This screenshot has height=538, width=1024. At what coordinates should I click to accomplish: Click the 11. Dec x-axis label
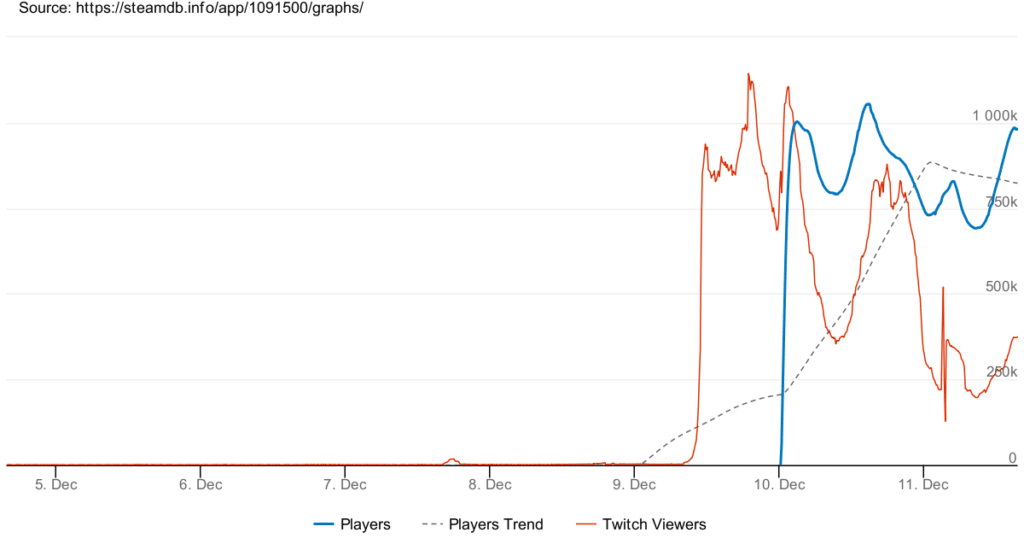click(924, 485)
